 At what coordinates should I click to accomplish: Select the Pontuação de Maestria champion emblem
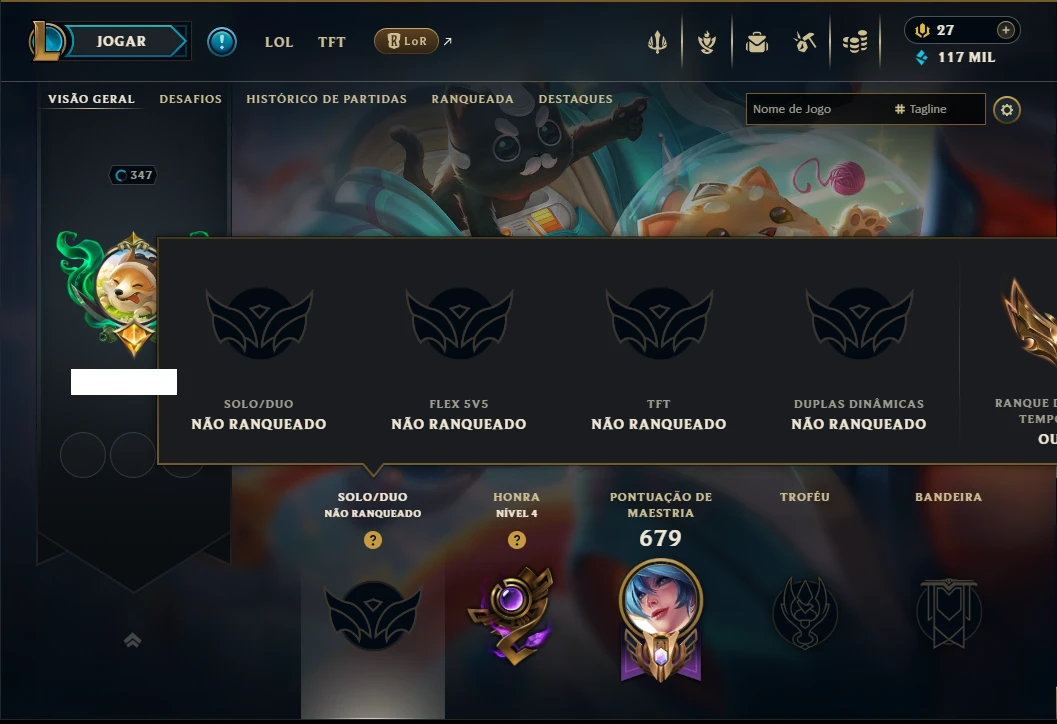[661, 620]
